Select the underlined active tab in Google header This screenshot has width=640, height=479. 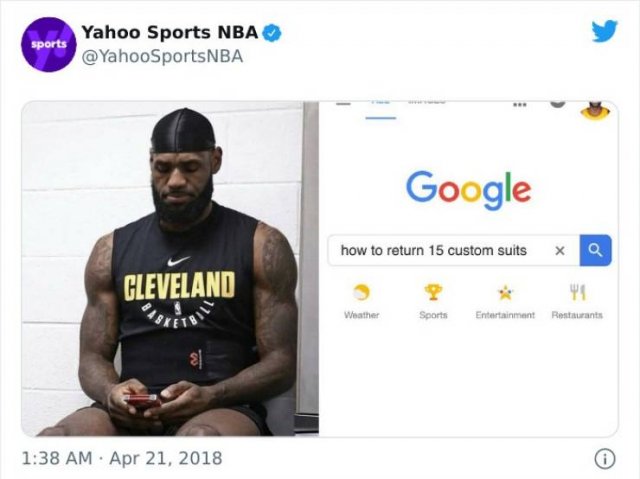(380, 110)
